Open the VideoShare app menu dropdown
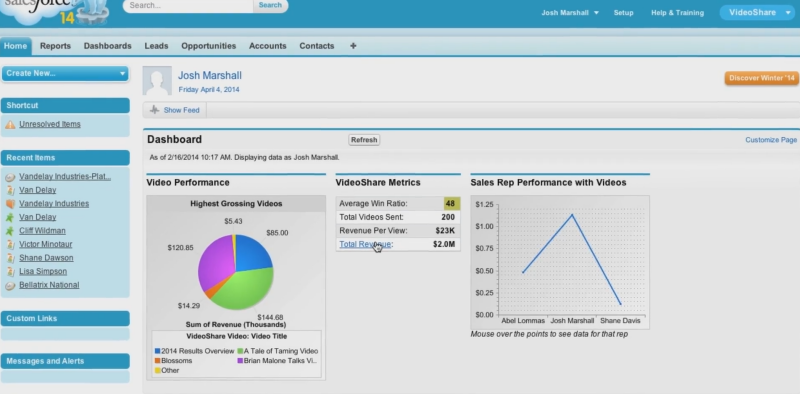 point(758,13)
